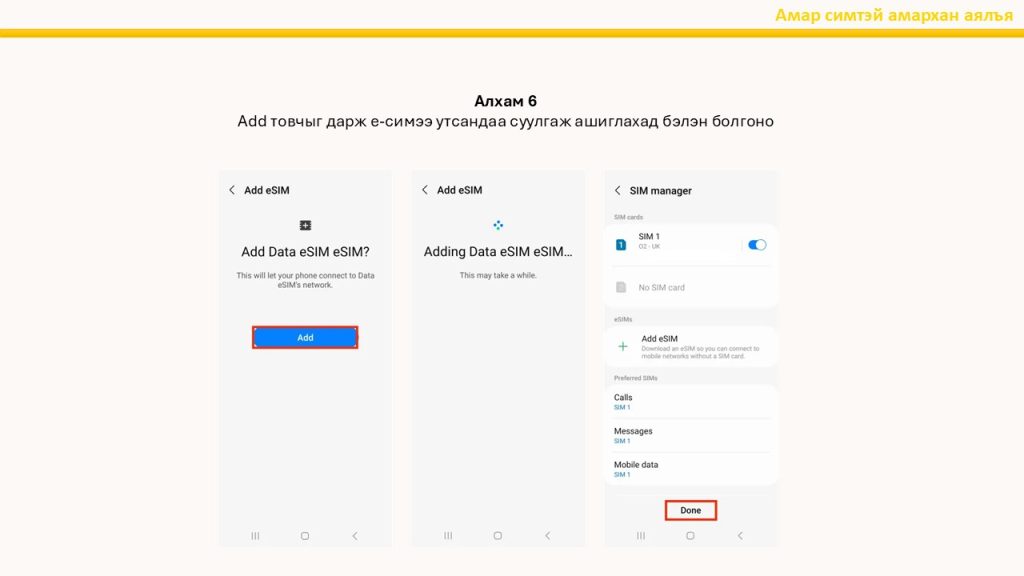
Task: Click the blue Add button
Action: tap(305, 338)
